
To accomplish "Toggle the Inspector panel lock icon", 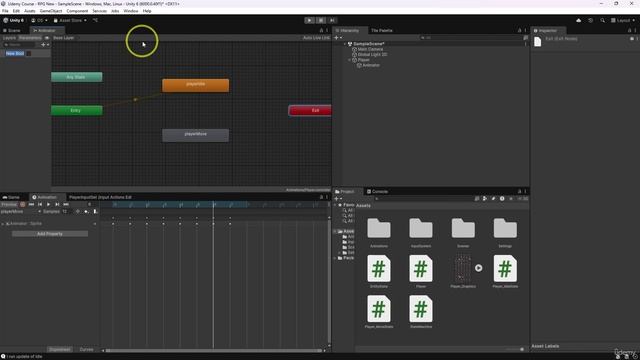I will (x=630, y=31).
